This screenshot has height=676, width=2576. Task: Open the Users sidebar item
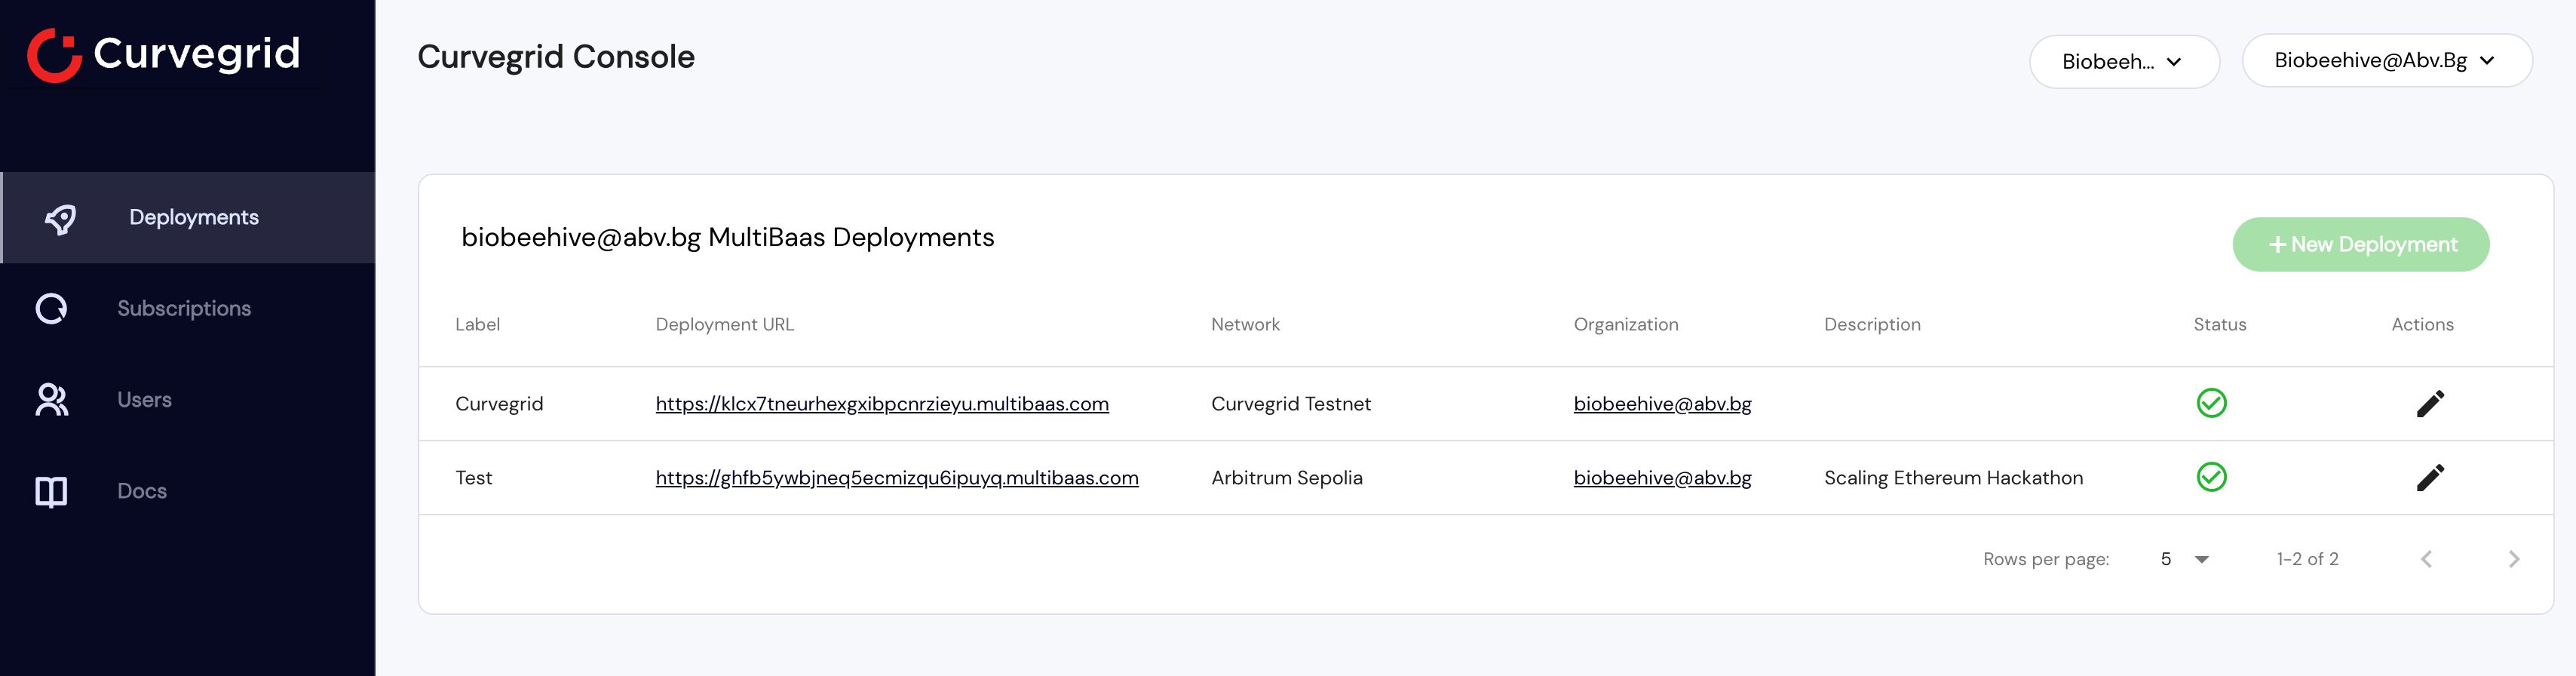[188, 400]
